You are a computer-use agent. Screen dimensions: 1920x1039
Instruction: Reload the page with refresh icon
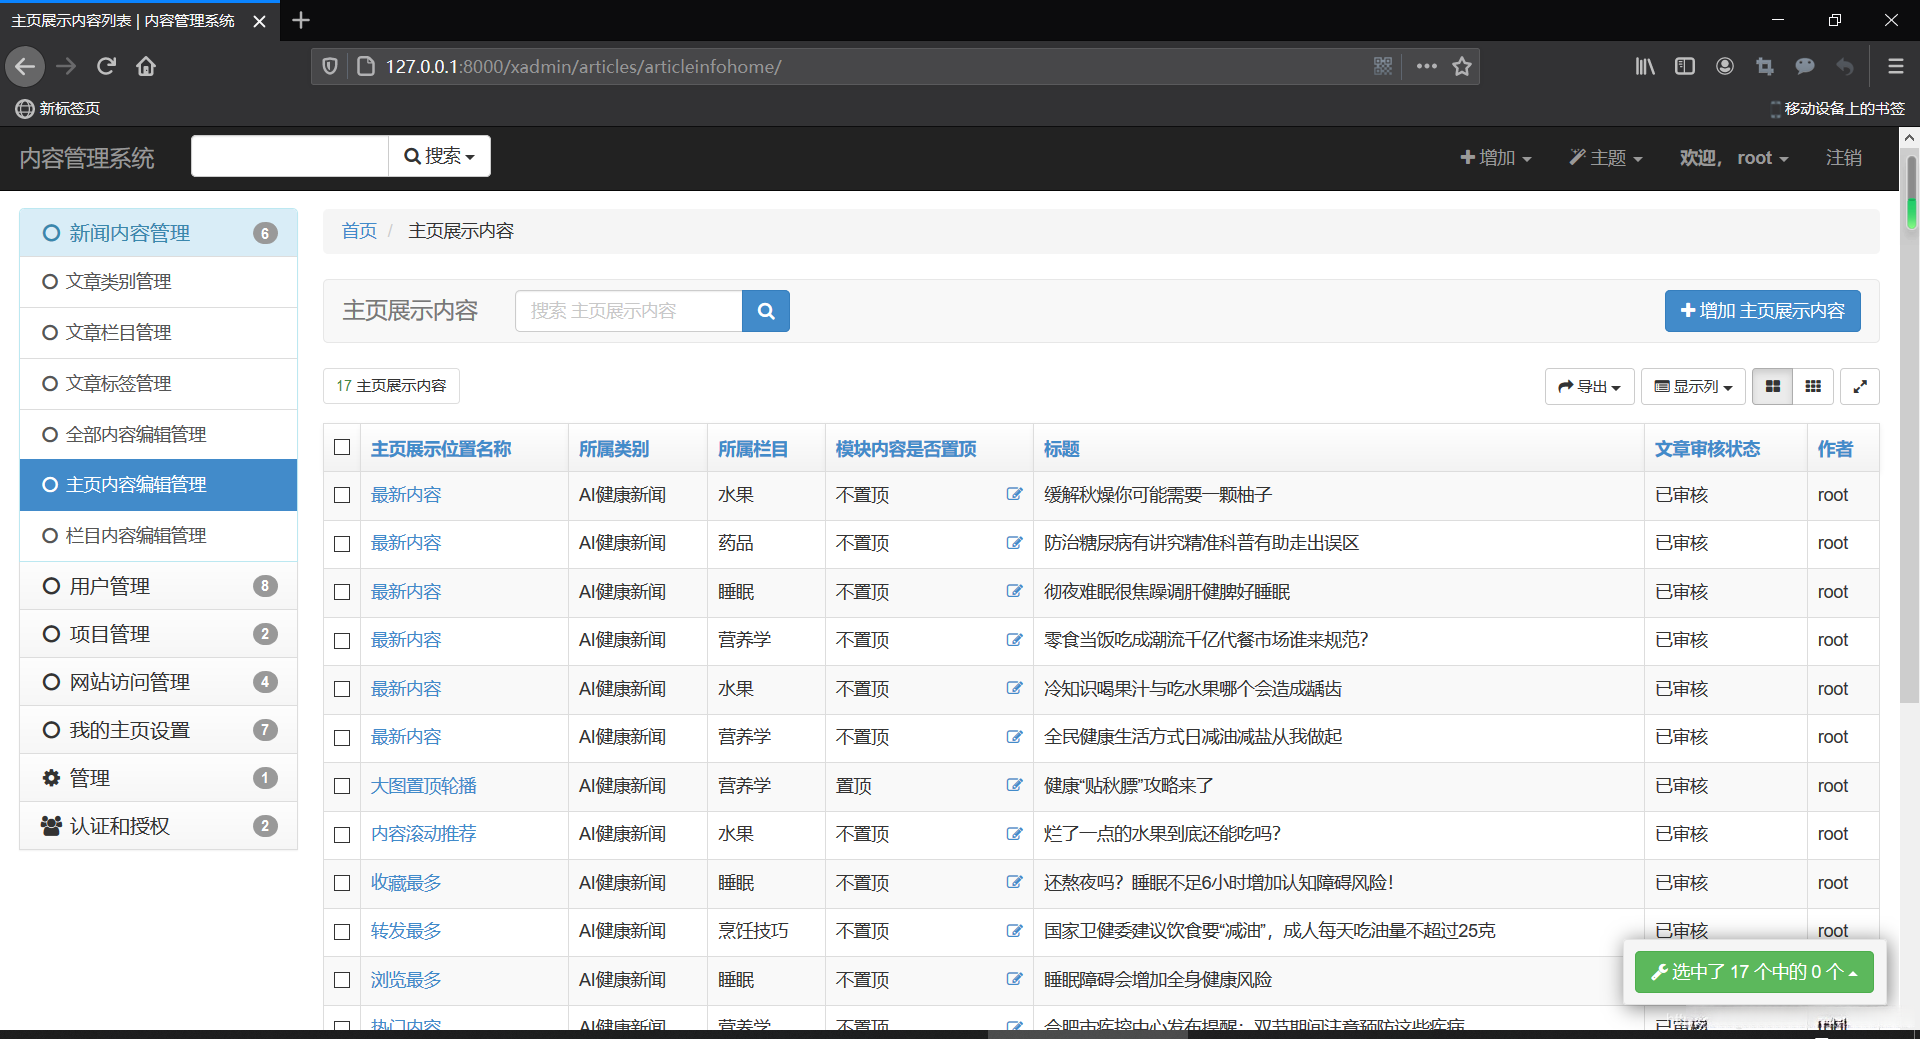(x=106, y=66)
